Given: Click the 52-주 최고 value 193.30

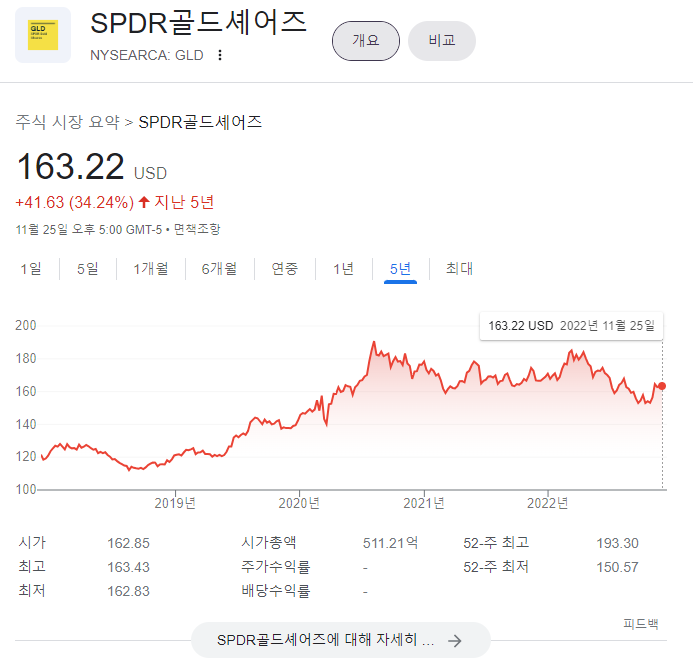Looking at the screenshot, I should pos(617,543).
